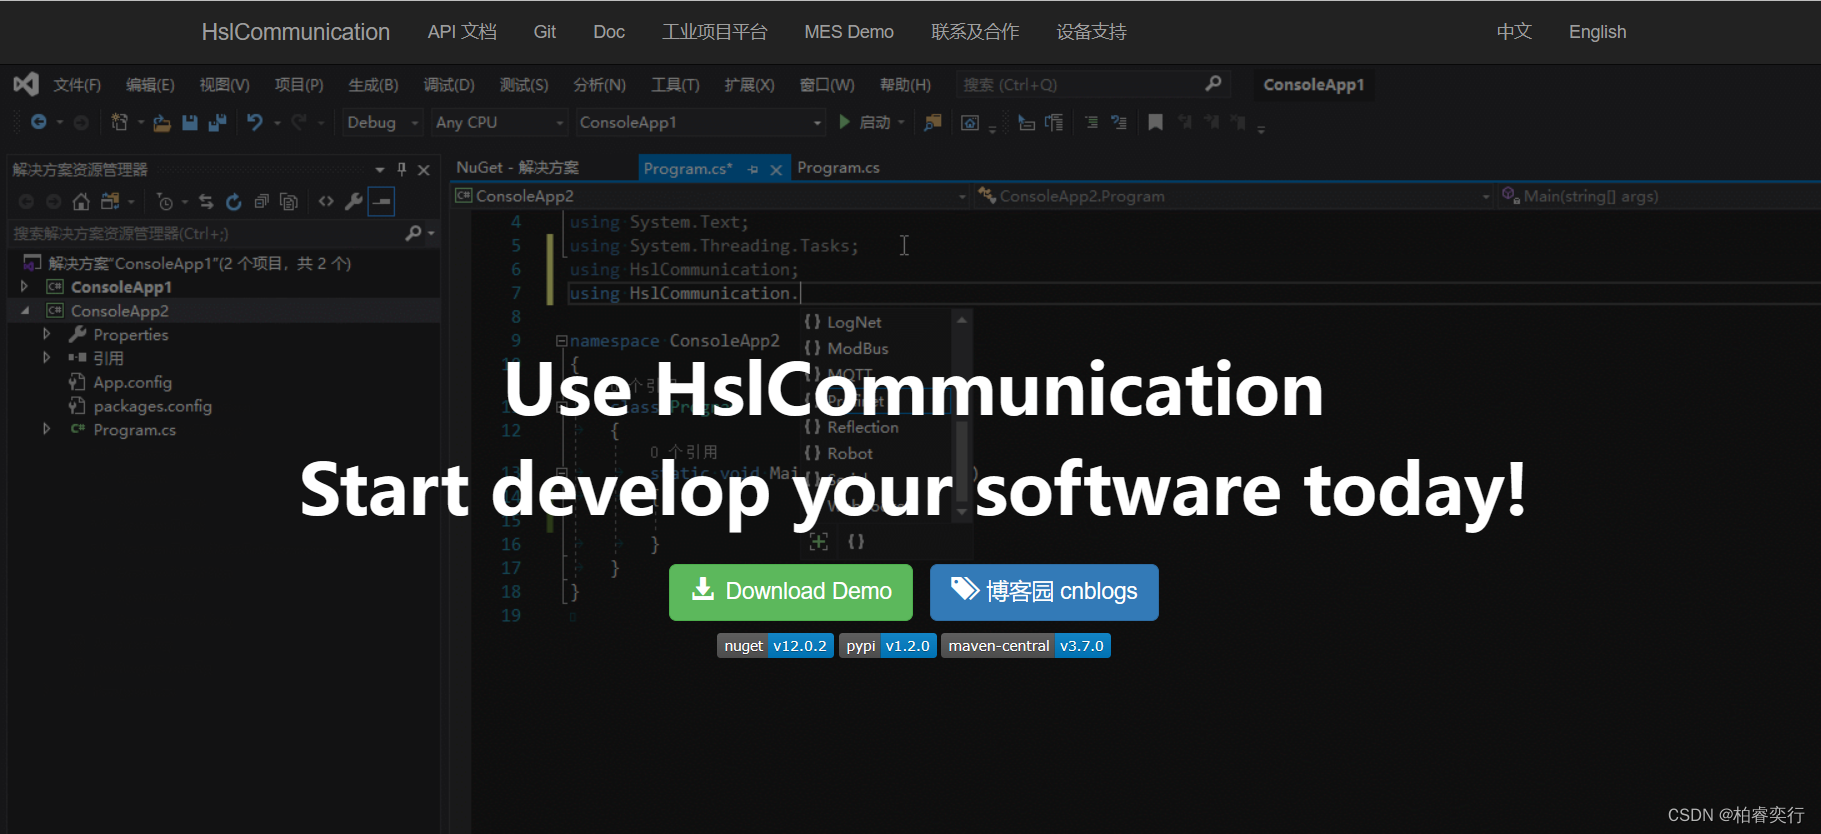Open the pypi v1.2.0 badge
Screen dimensions: 1821x834
[x=888, y=646]
